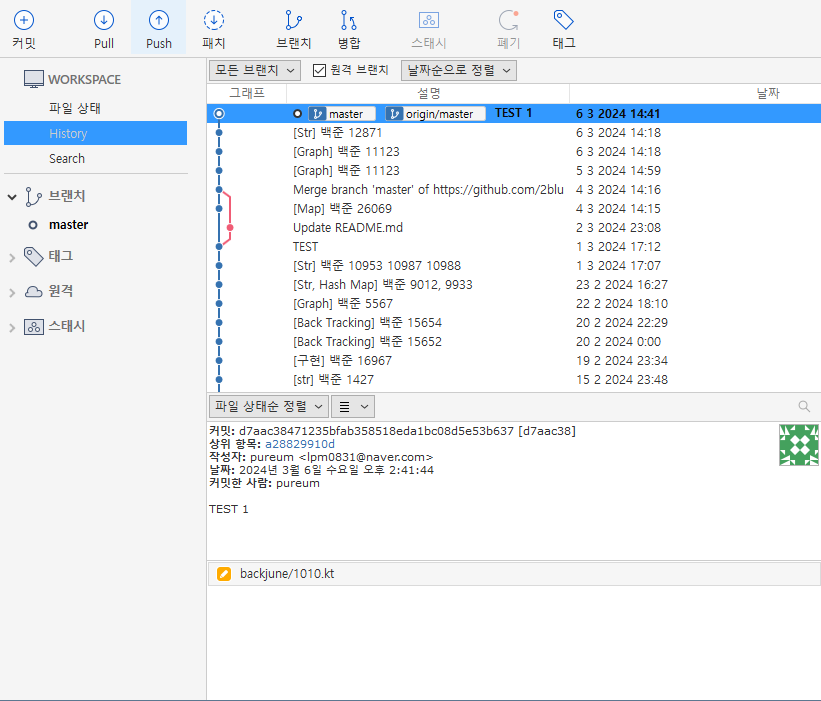
Task: Open the 파일 상태순 정렬 dropdown
Action: coord(269,406)
